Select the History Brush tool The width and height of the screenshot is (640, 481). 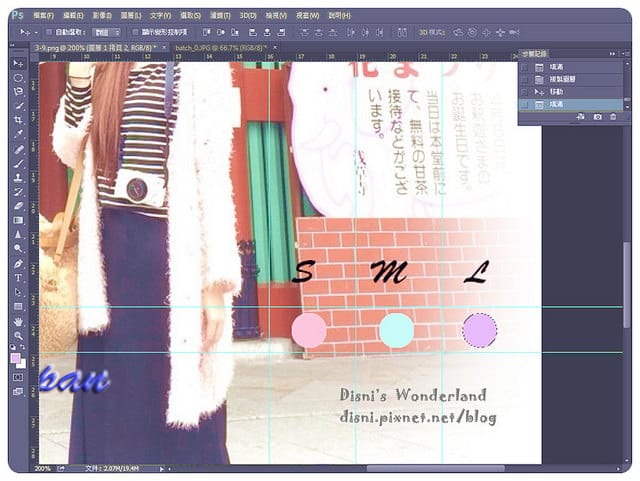click(18, 192)
